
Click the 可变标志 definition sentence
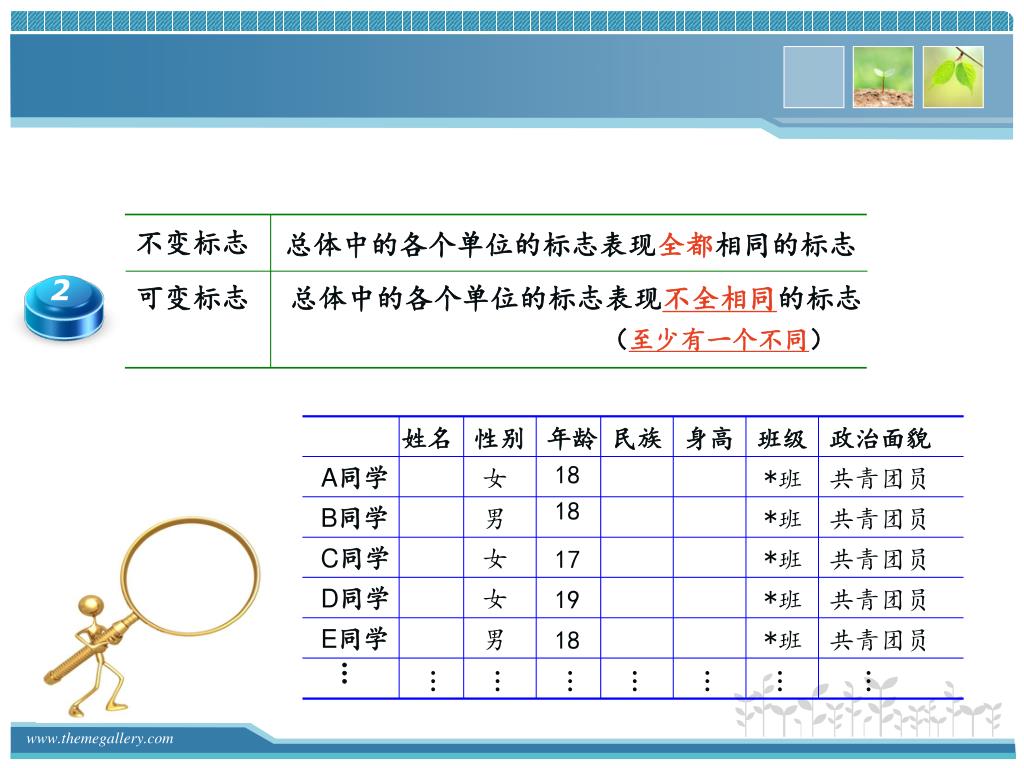coord(576,299)
